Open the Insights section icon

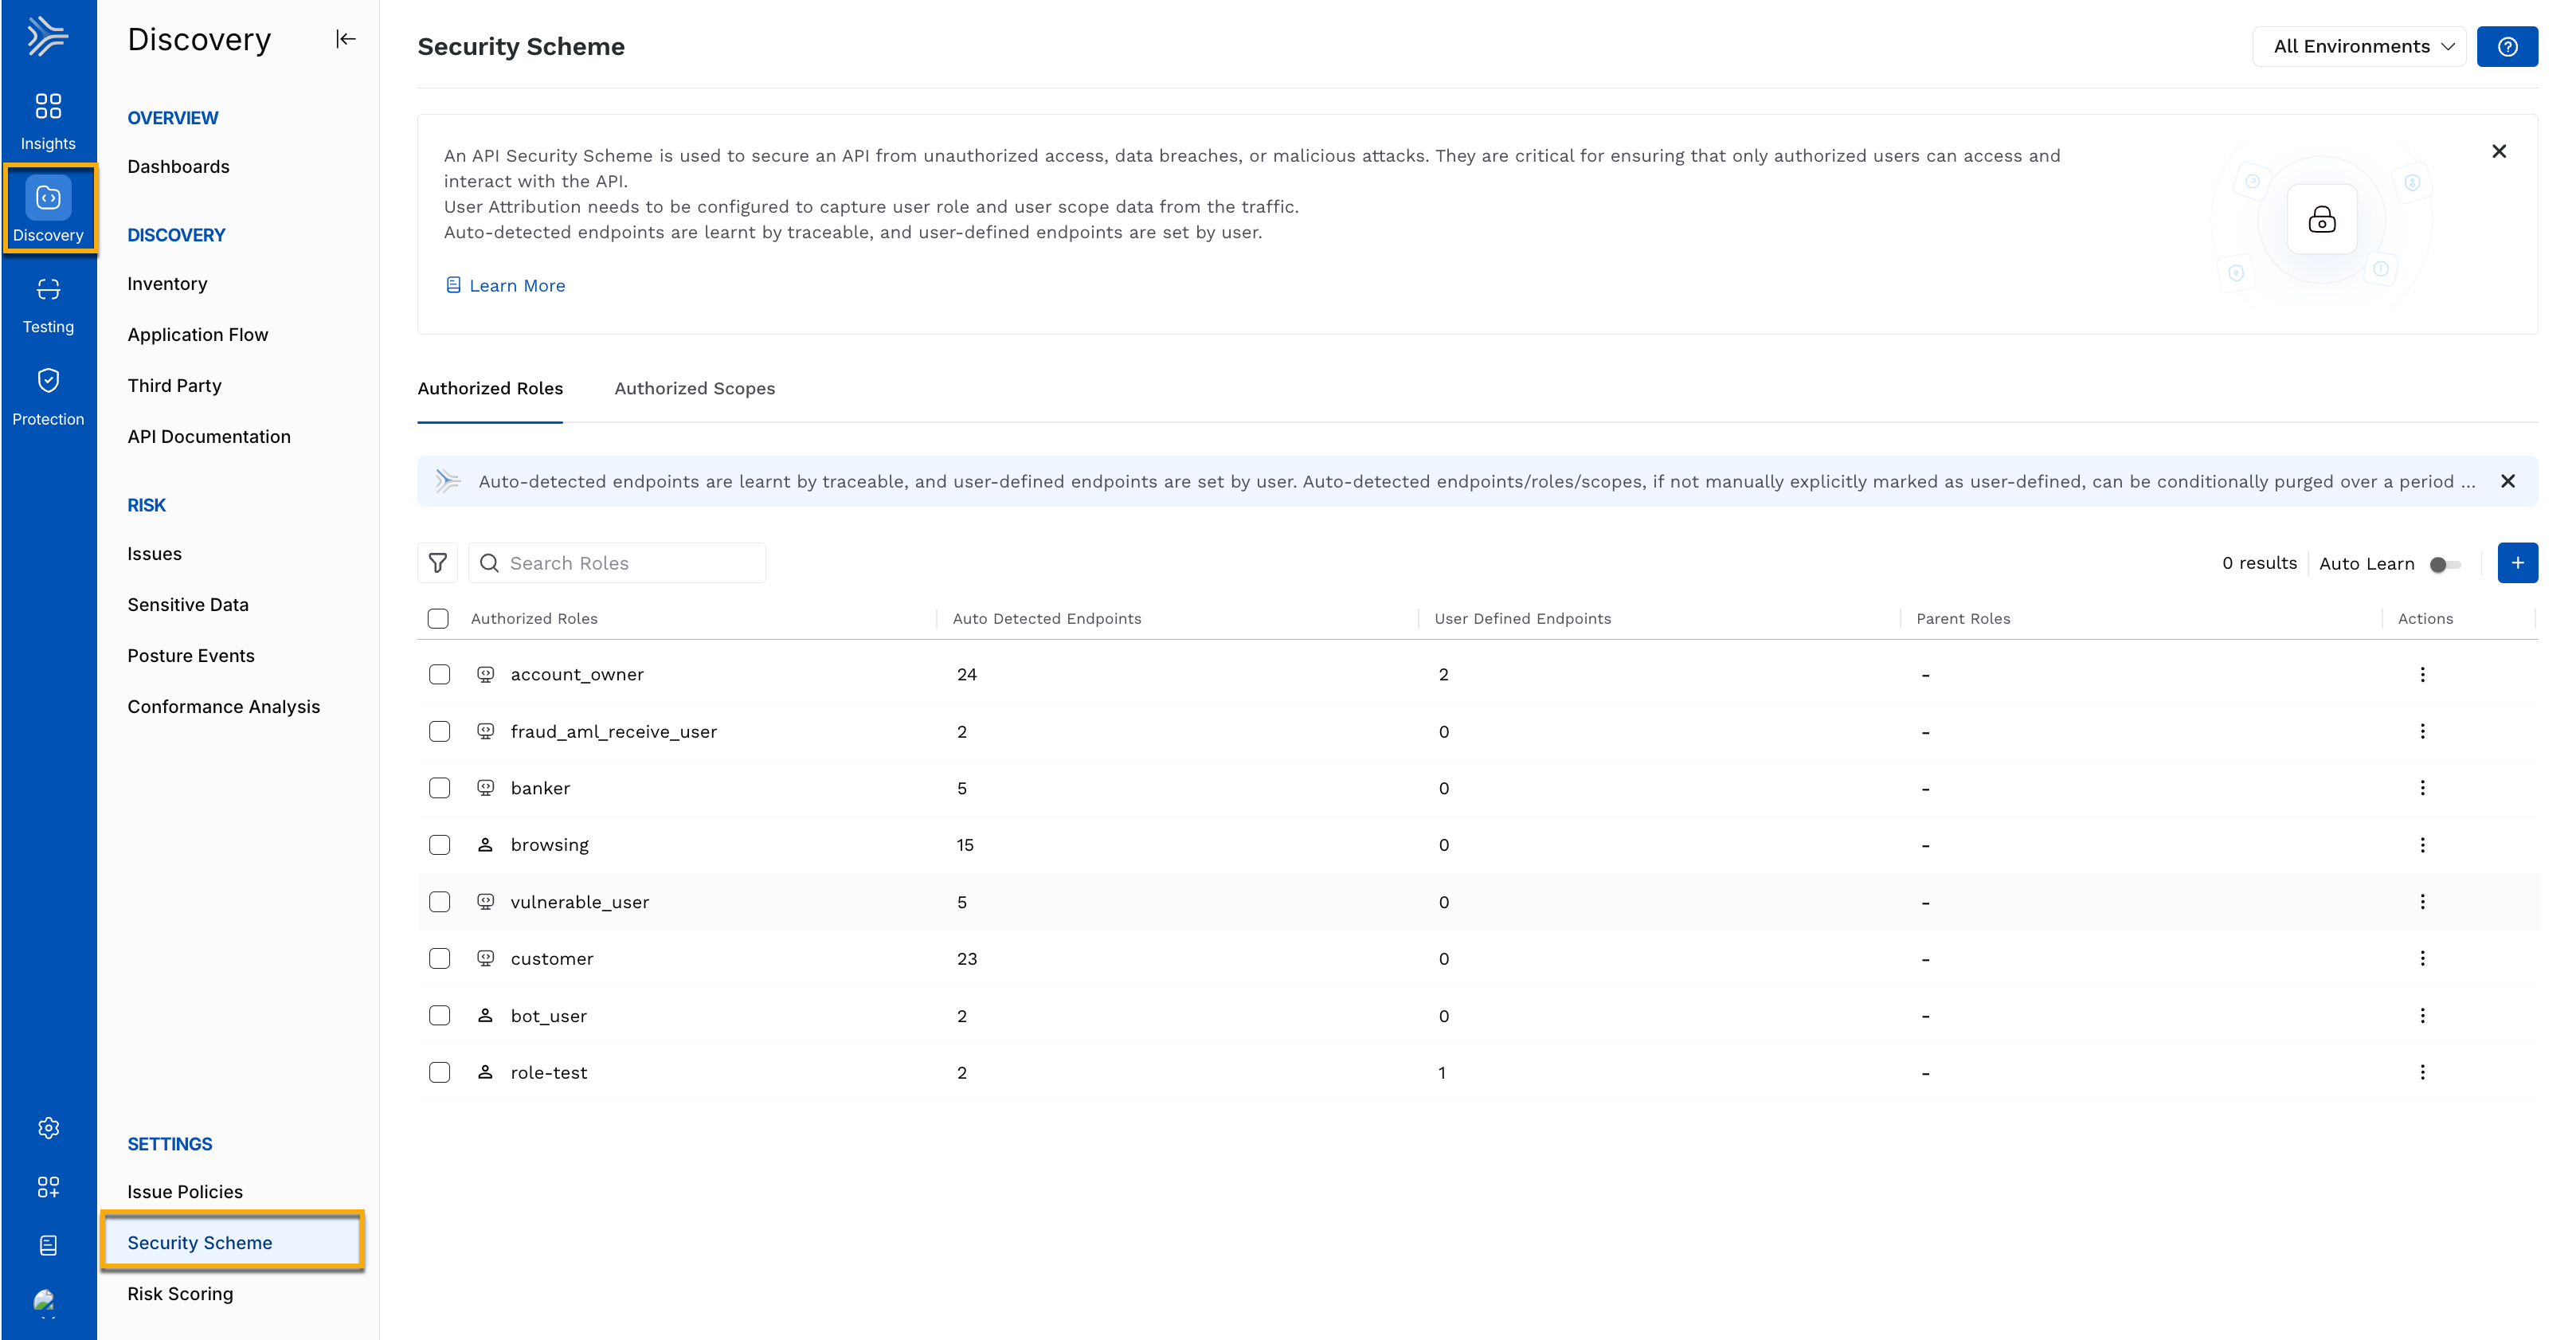48,106
